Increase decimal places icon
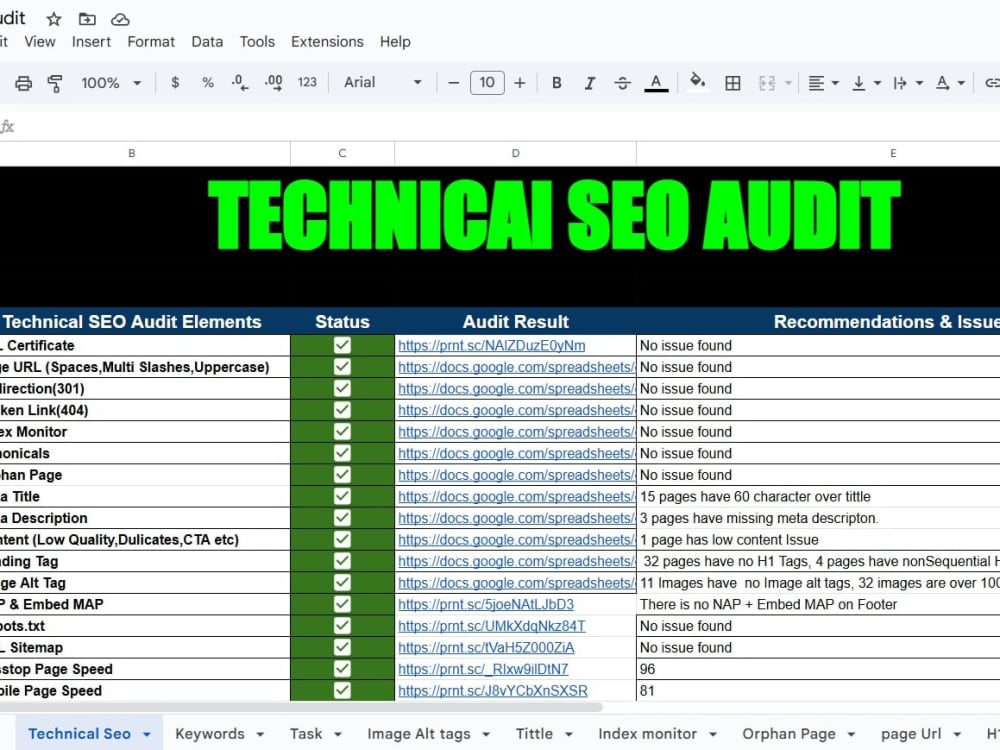1000x750 pixels. pyautogui.click(x=274, y=82)
